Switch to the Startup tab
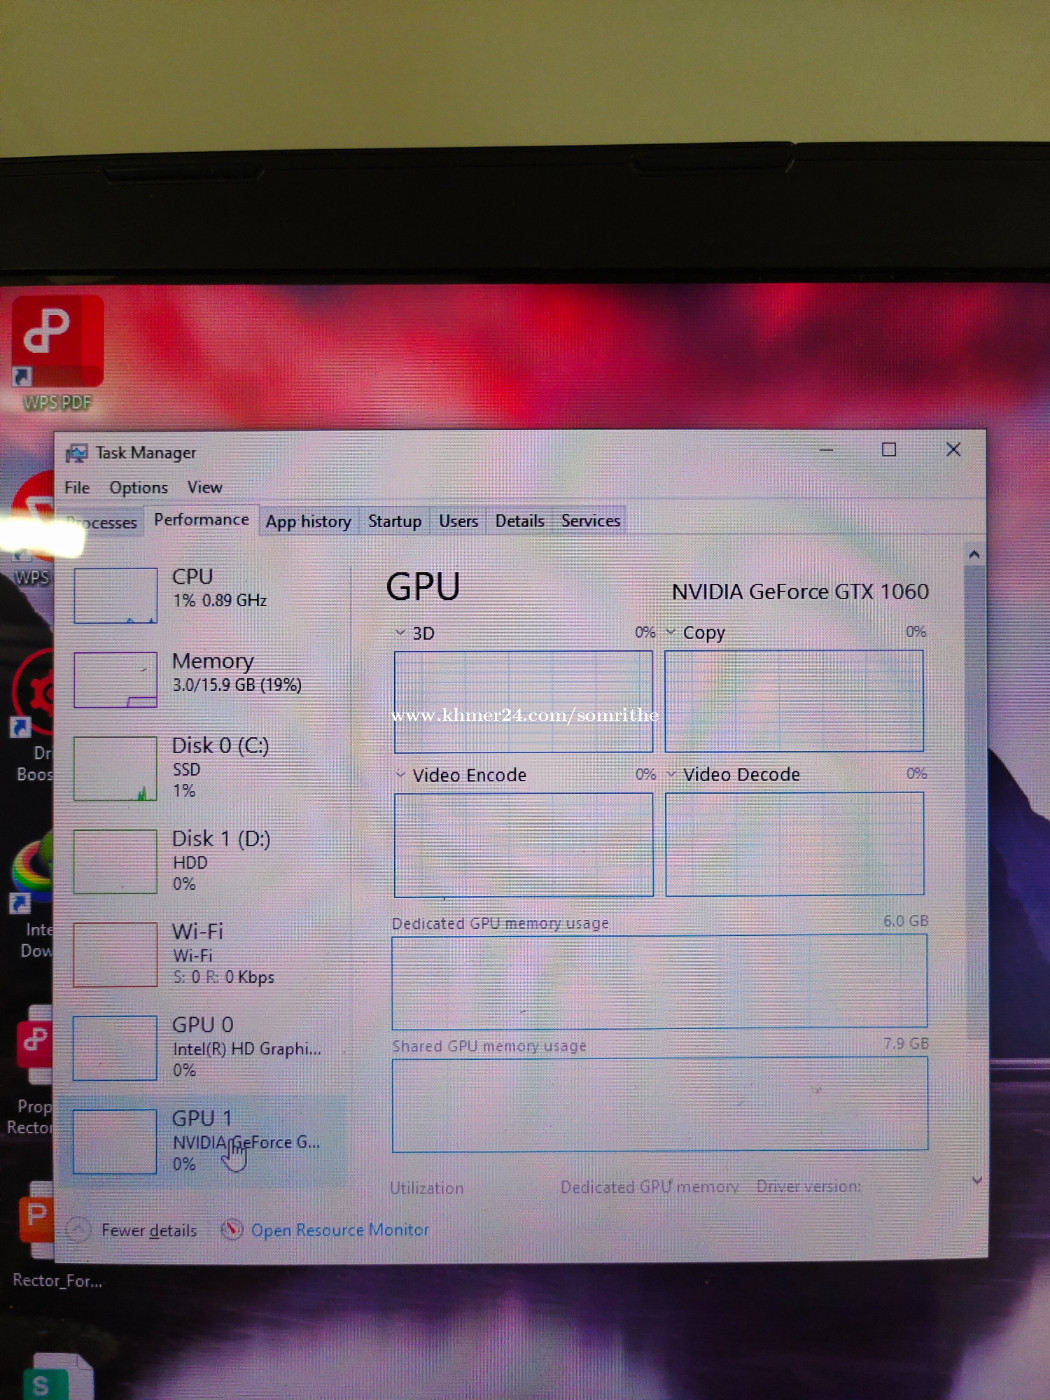1050x1400 pixels. point(395,521)
